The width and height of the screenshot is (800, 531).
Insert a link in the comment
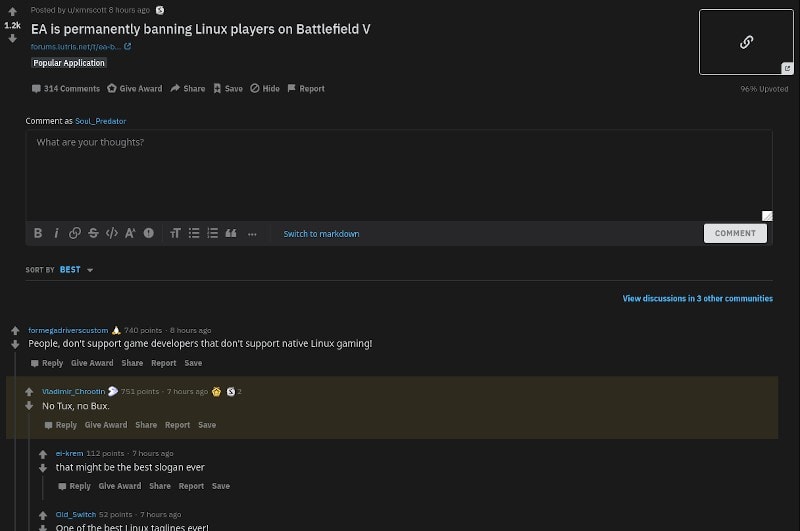tap(74, 233)
